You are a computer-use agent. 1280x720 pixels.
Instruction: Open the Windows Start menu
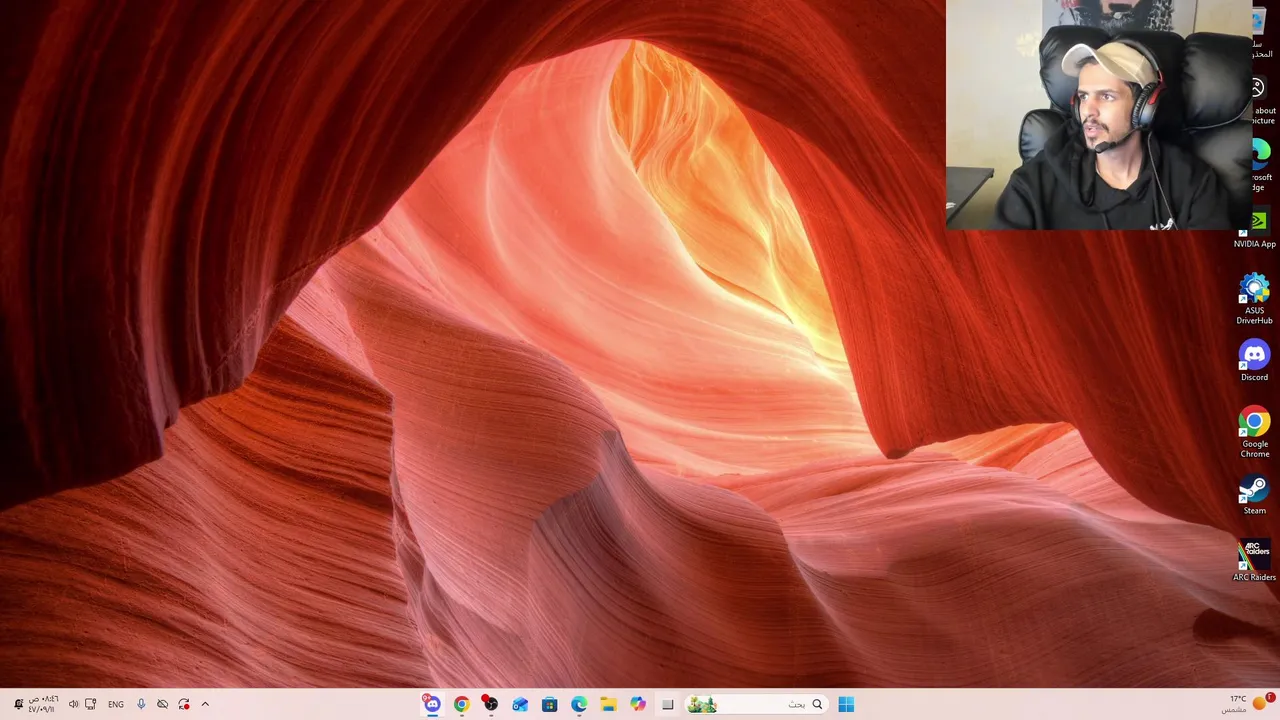click(846, 704)
